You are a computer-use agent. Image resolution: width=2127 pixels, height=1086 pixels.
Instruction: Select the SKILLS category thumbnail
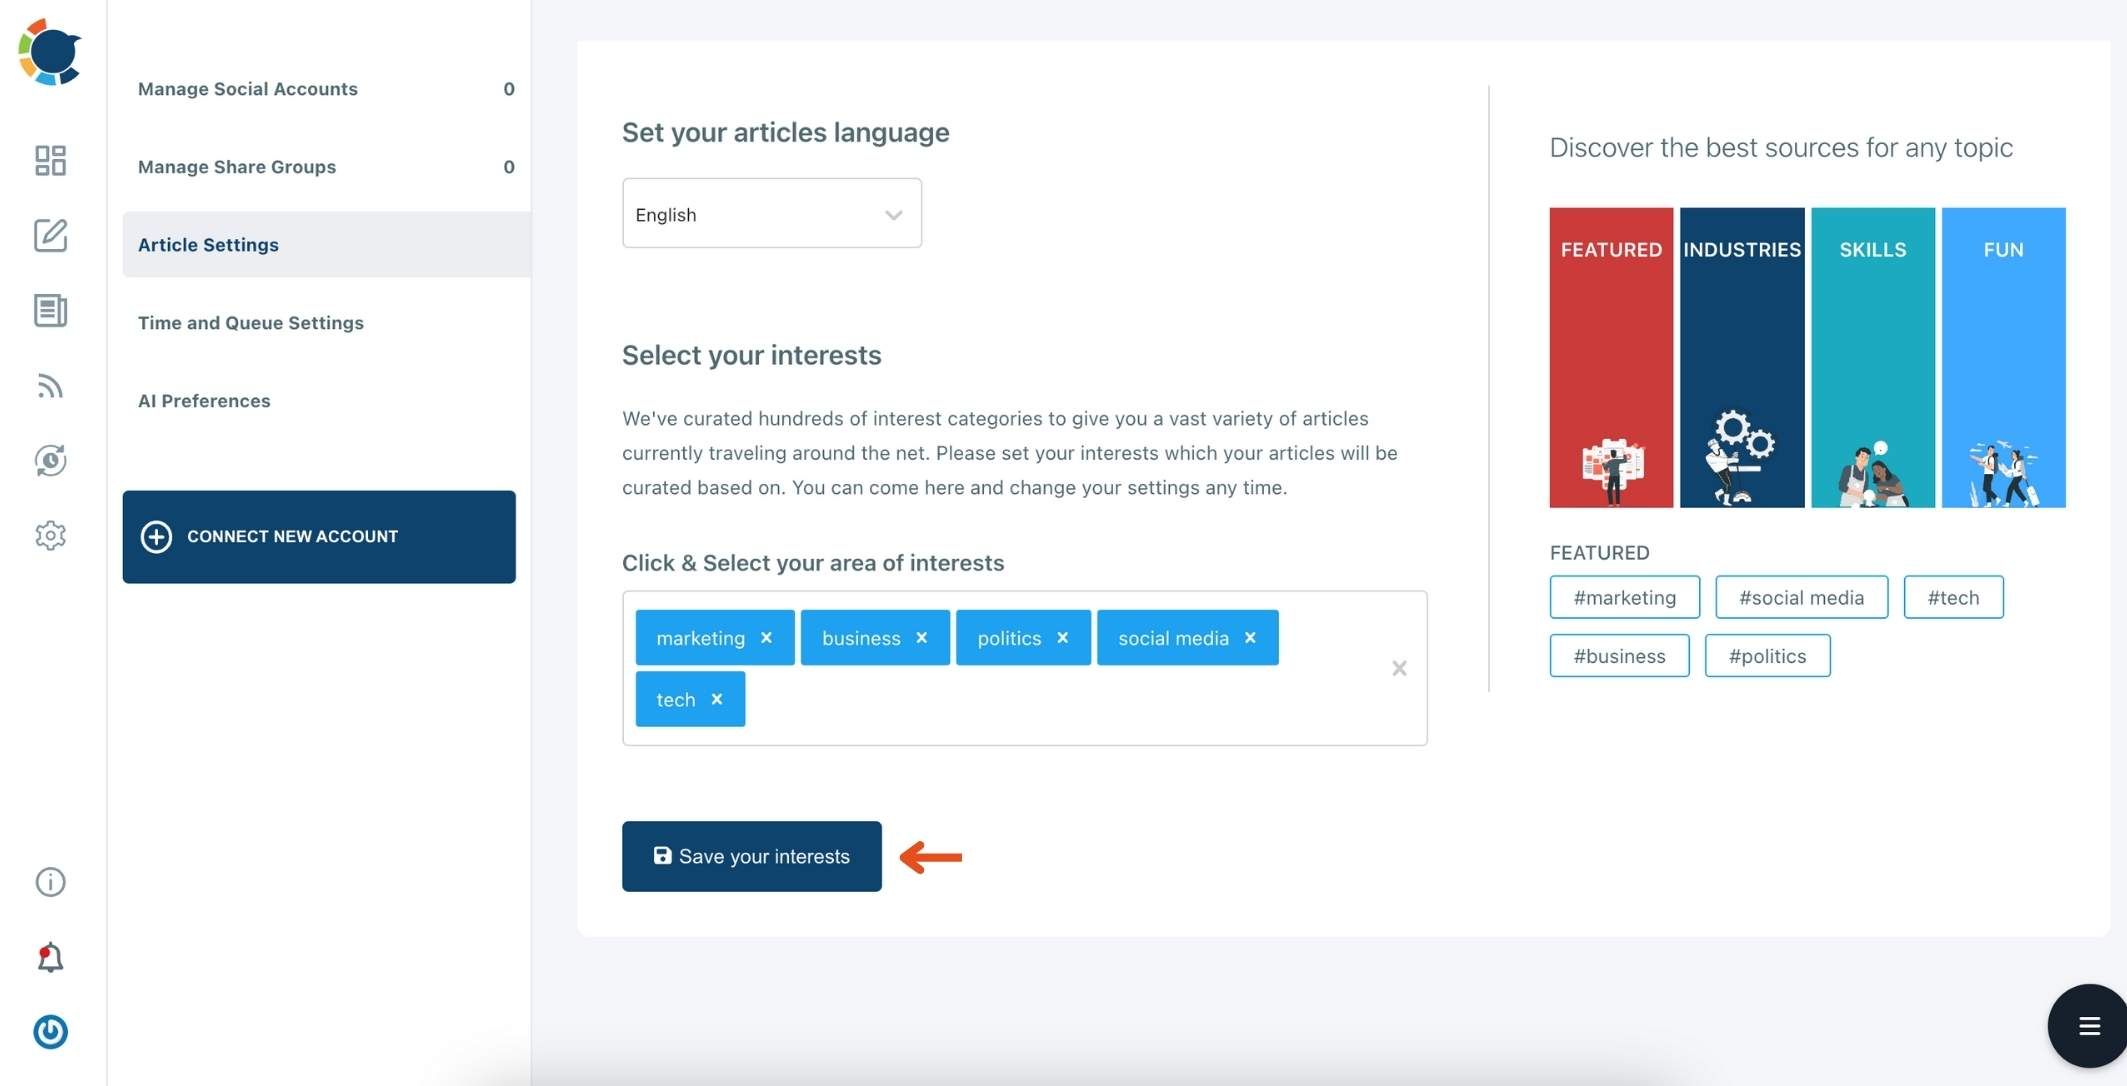coord(1874,357)
